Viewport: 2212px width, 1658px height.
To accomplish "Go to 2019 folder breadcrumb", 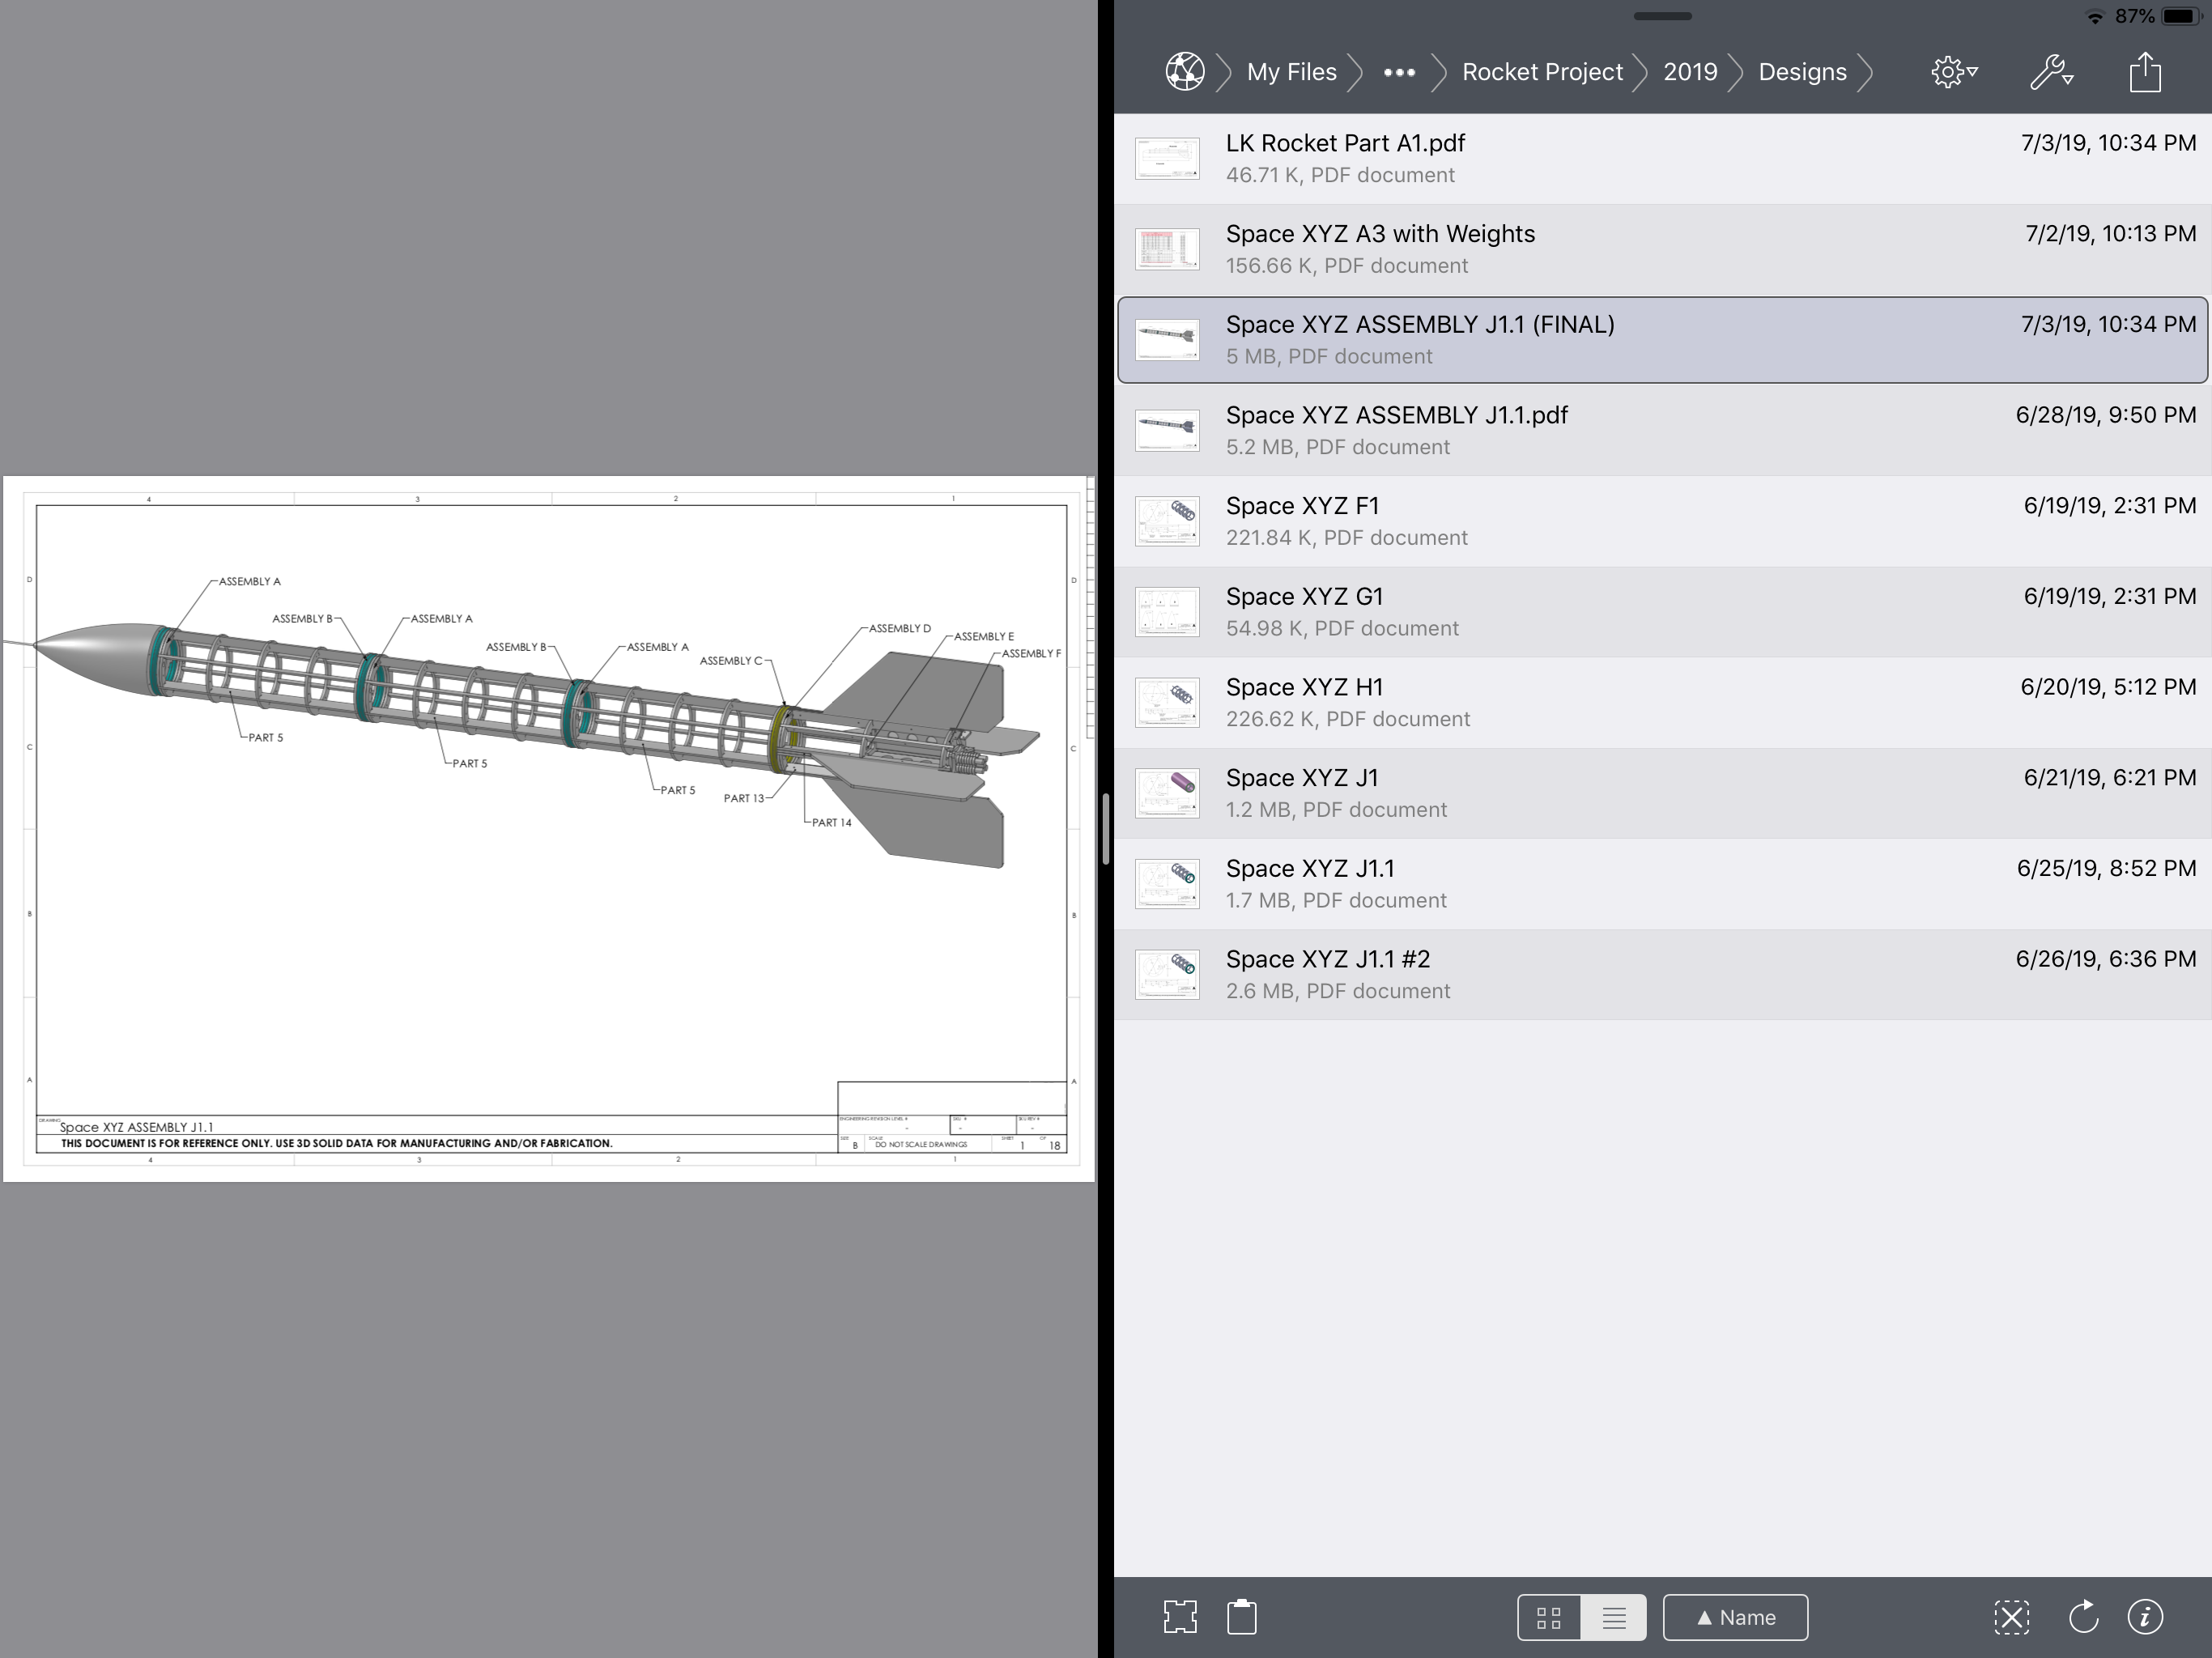I will click(x=1690, y=72).
